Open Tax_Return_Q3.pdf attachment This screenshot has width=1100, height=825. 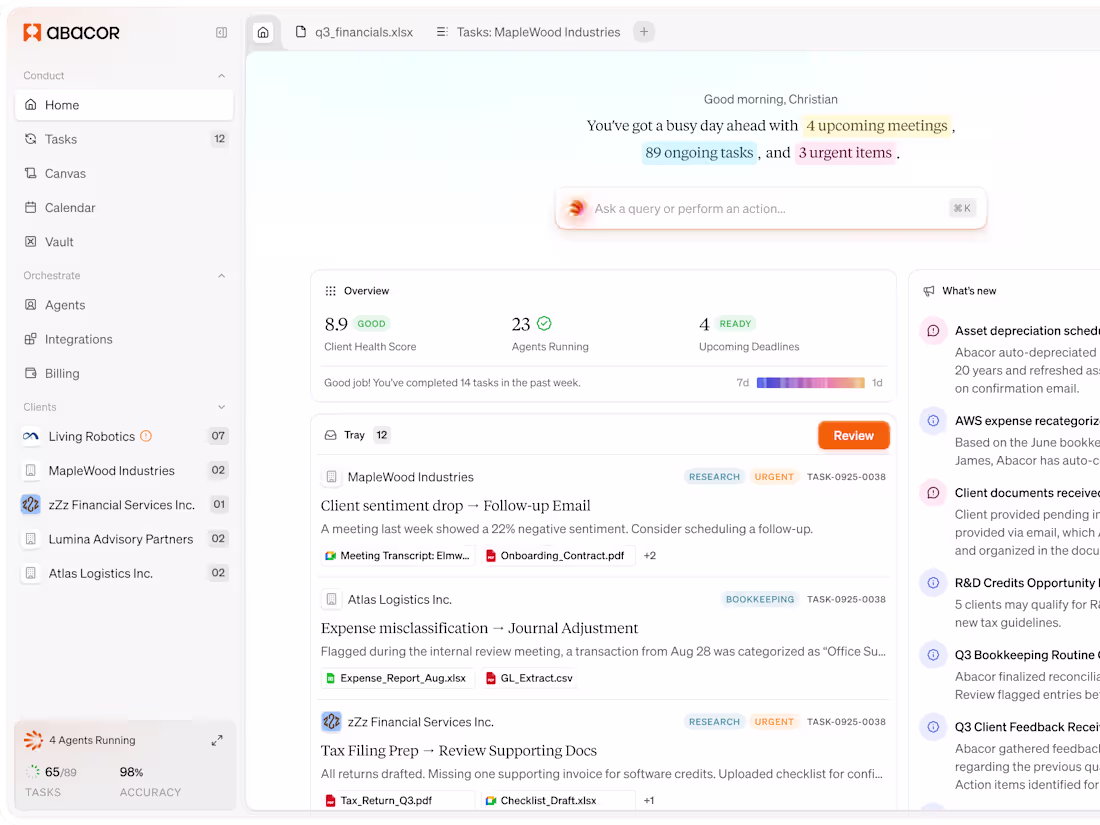[x=398, y=800]
